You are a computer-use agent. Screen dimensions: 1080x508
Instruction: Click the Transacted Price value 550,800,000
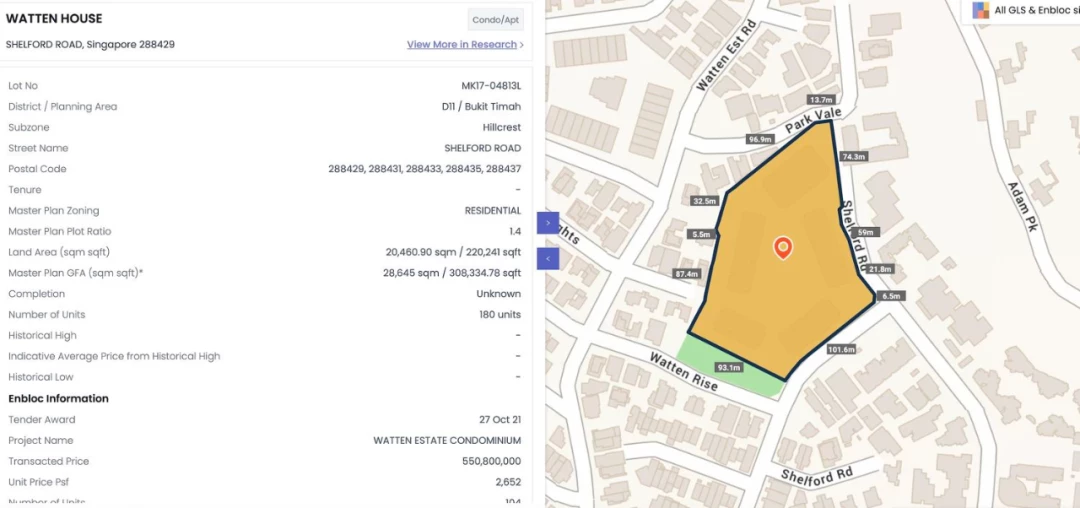(x=491, y=461)
